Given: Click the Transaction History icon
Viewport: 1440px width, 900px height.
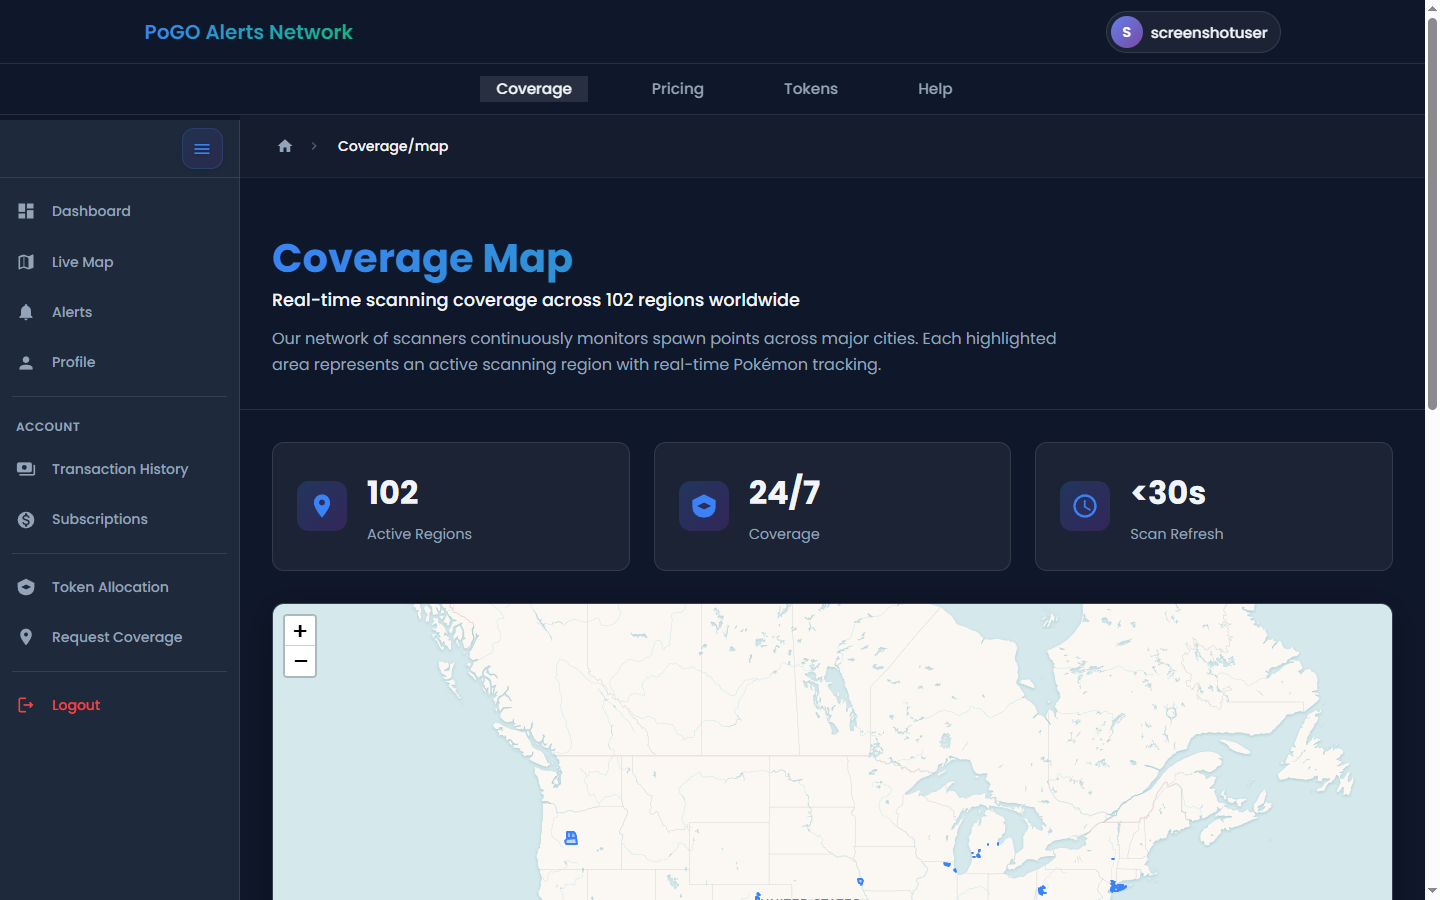Looking at the screenshot, I should (26, 469).
